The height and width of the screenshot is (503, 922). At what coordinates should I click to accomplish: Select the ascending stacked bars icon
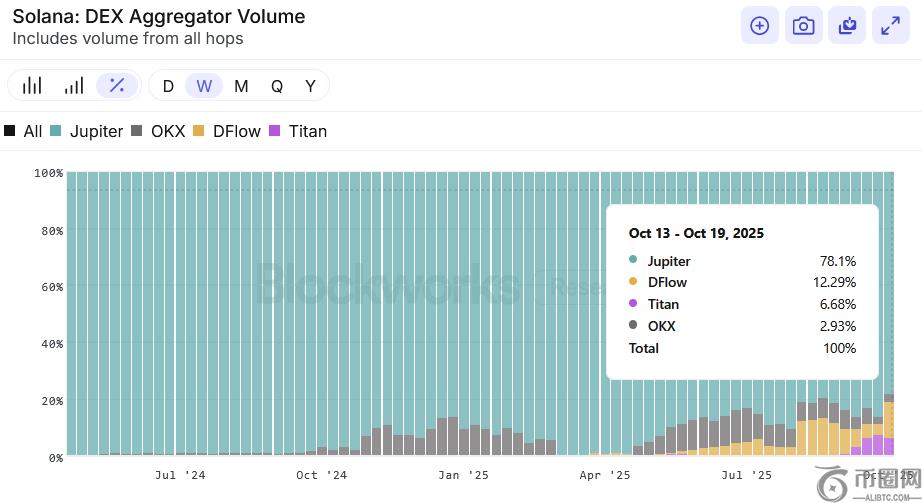[74, 86]
